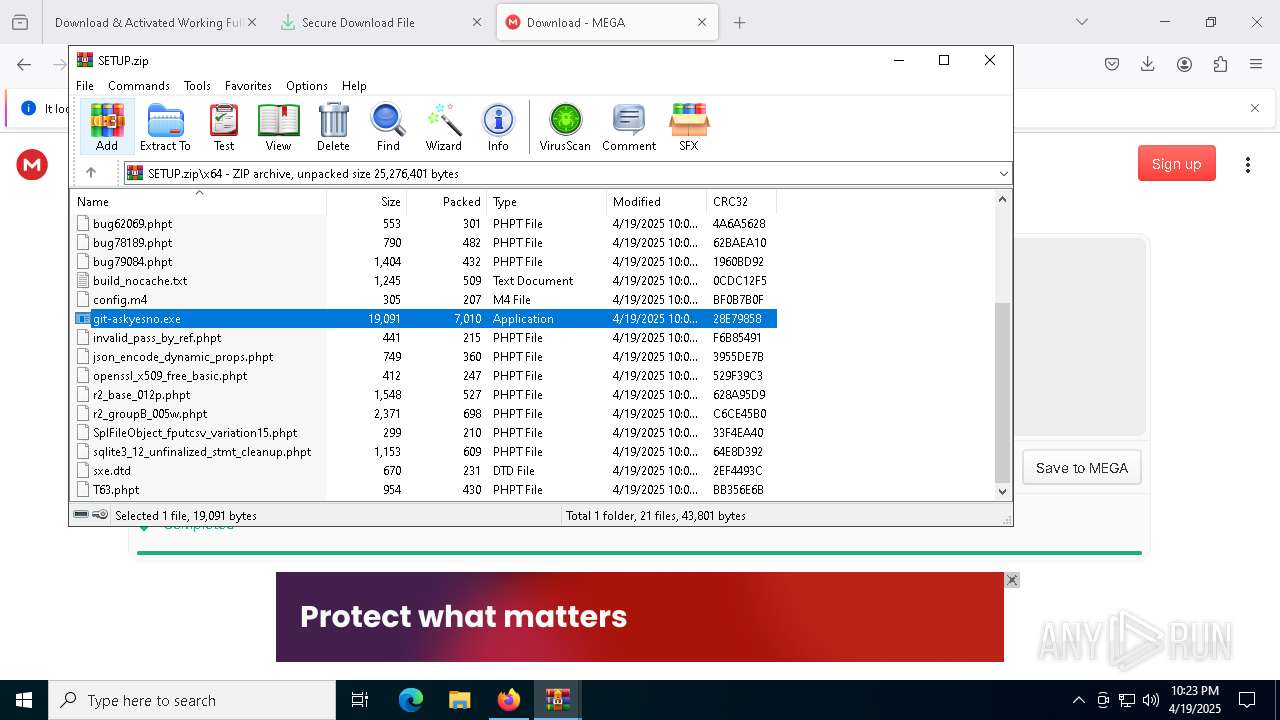The height and width of the screenshot is (720, 1280).
Task: Sort files by Size column header
Action: click(366, 201)
